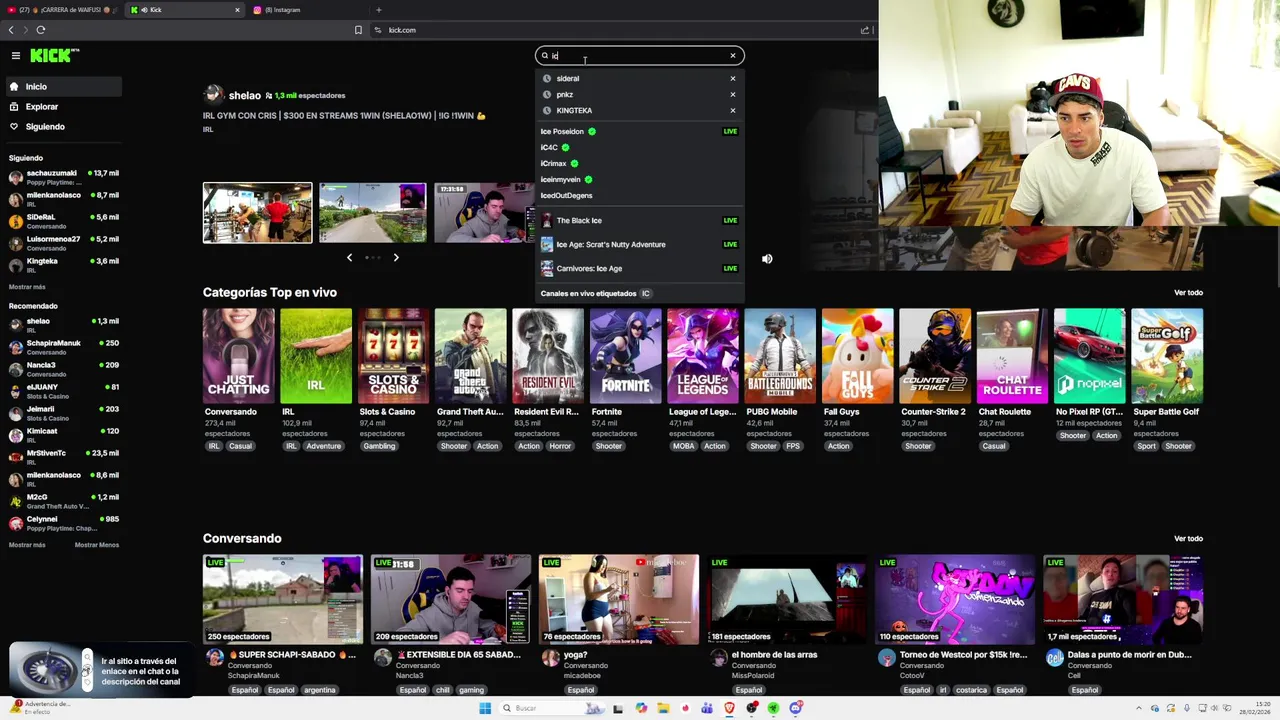Screen dimensions: 1280x720
Task: Collapse with 'Mostrar Menos'
Action: 97,545
